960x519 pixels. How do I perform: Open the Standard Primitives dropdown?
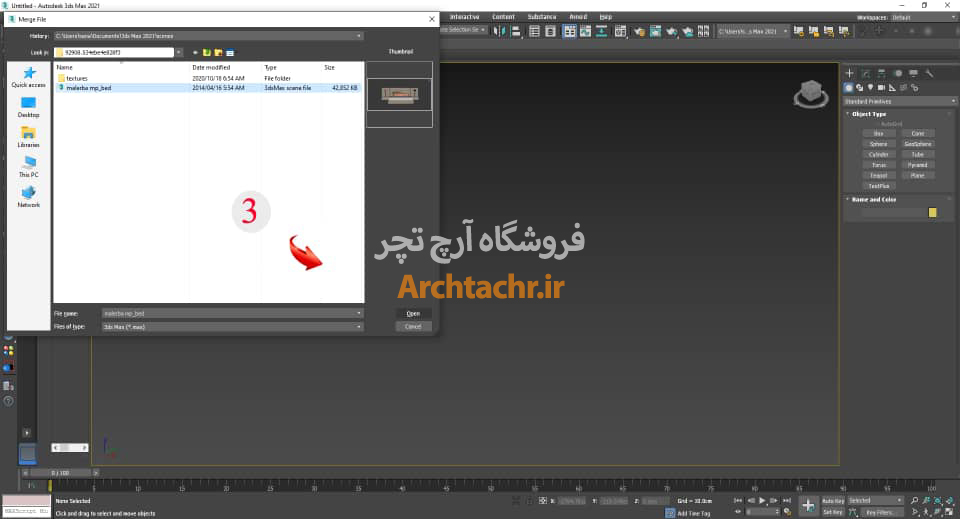(899, 102)
